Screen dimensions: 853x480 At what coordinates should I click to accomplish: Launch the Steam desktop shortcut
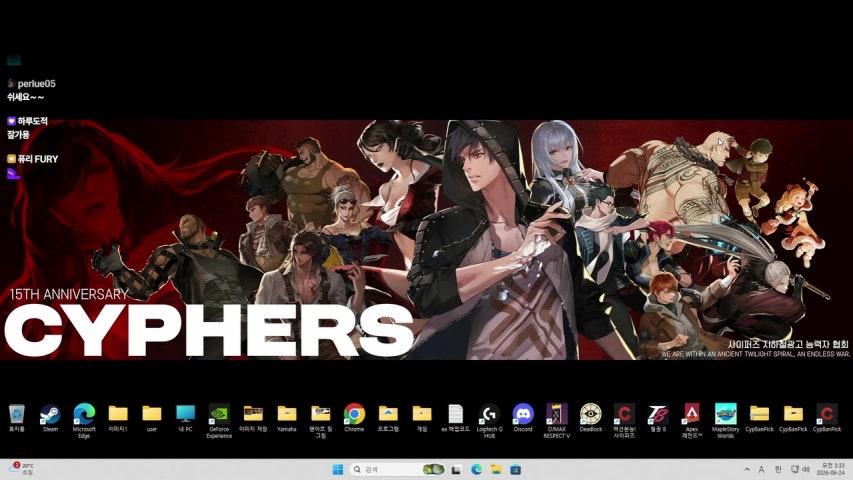click(50, 417)
